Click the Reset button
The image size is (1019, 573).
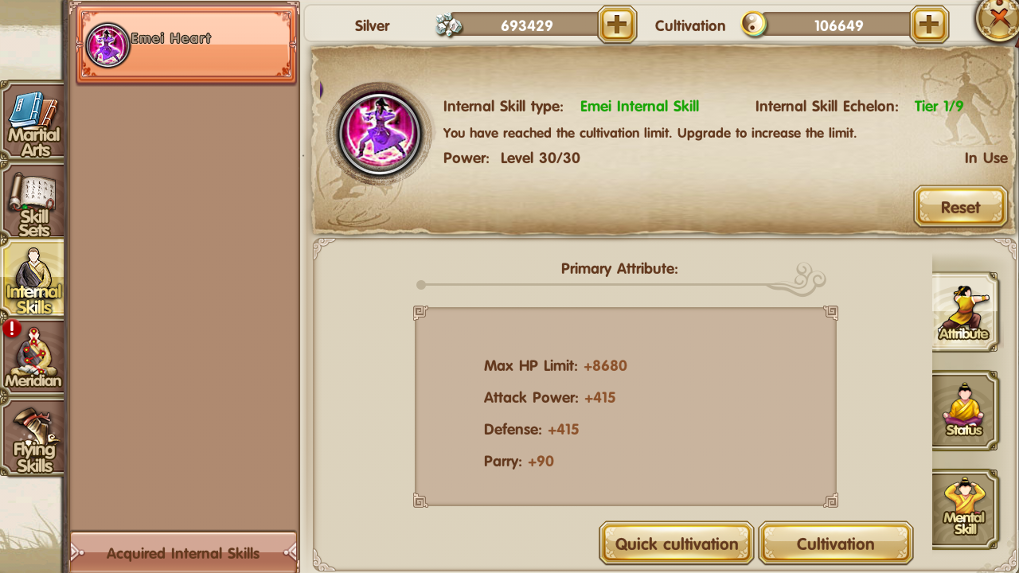click(x=961, y=207)
